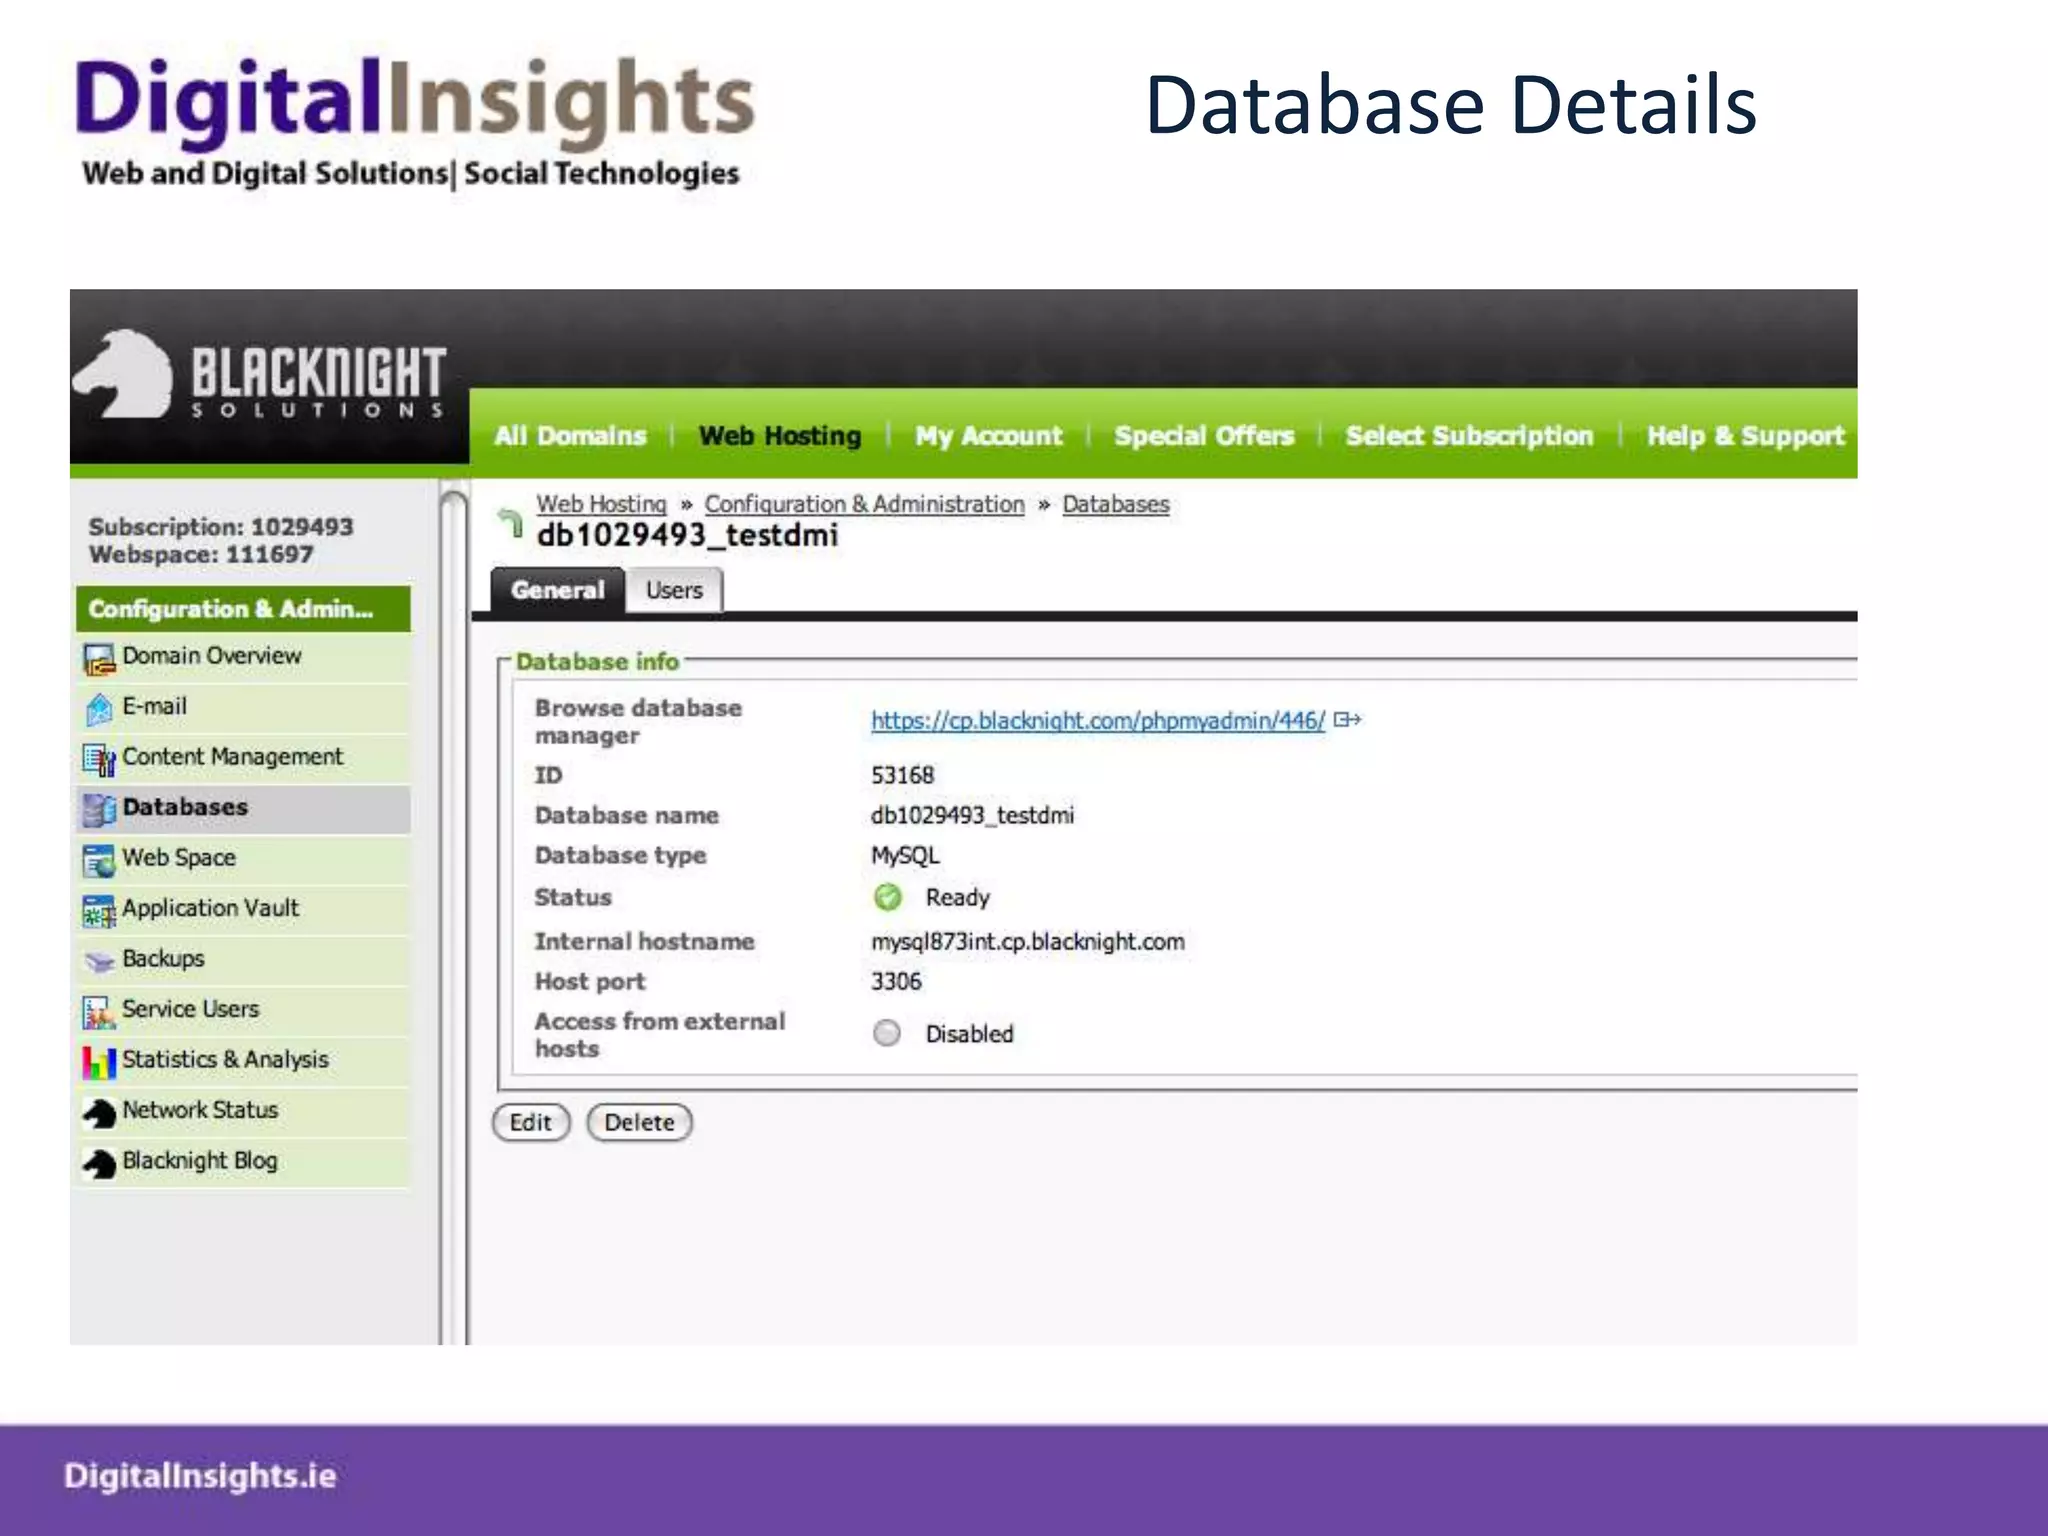Viewport: 2048px width, 1536px height.
Task: Click the Content Management icon
Action: (x=99, y=760)
